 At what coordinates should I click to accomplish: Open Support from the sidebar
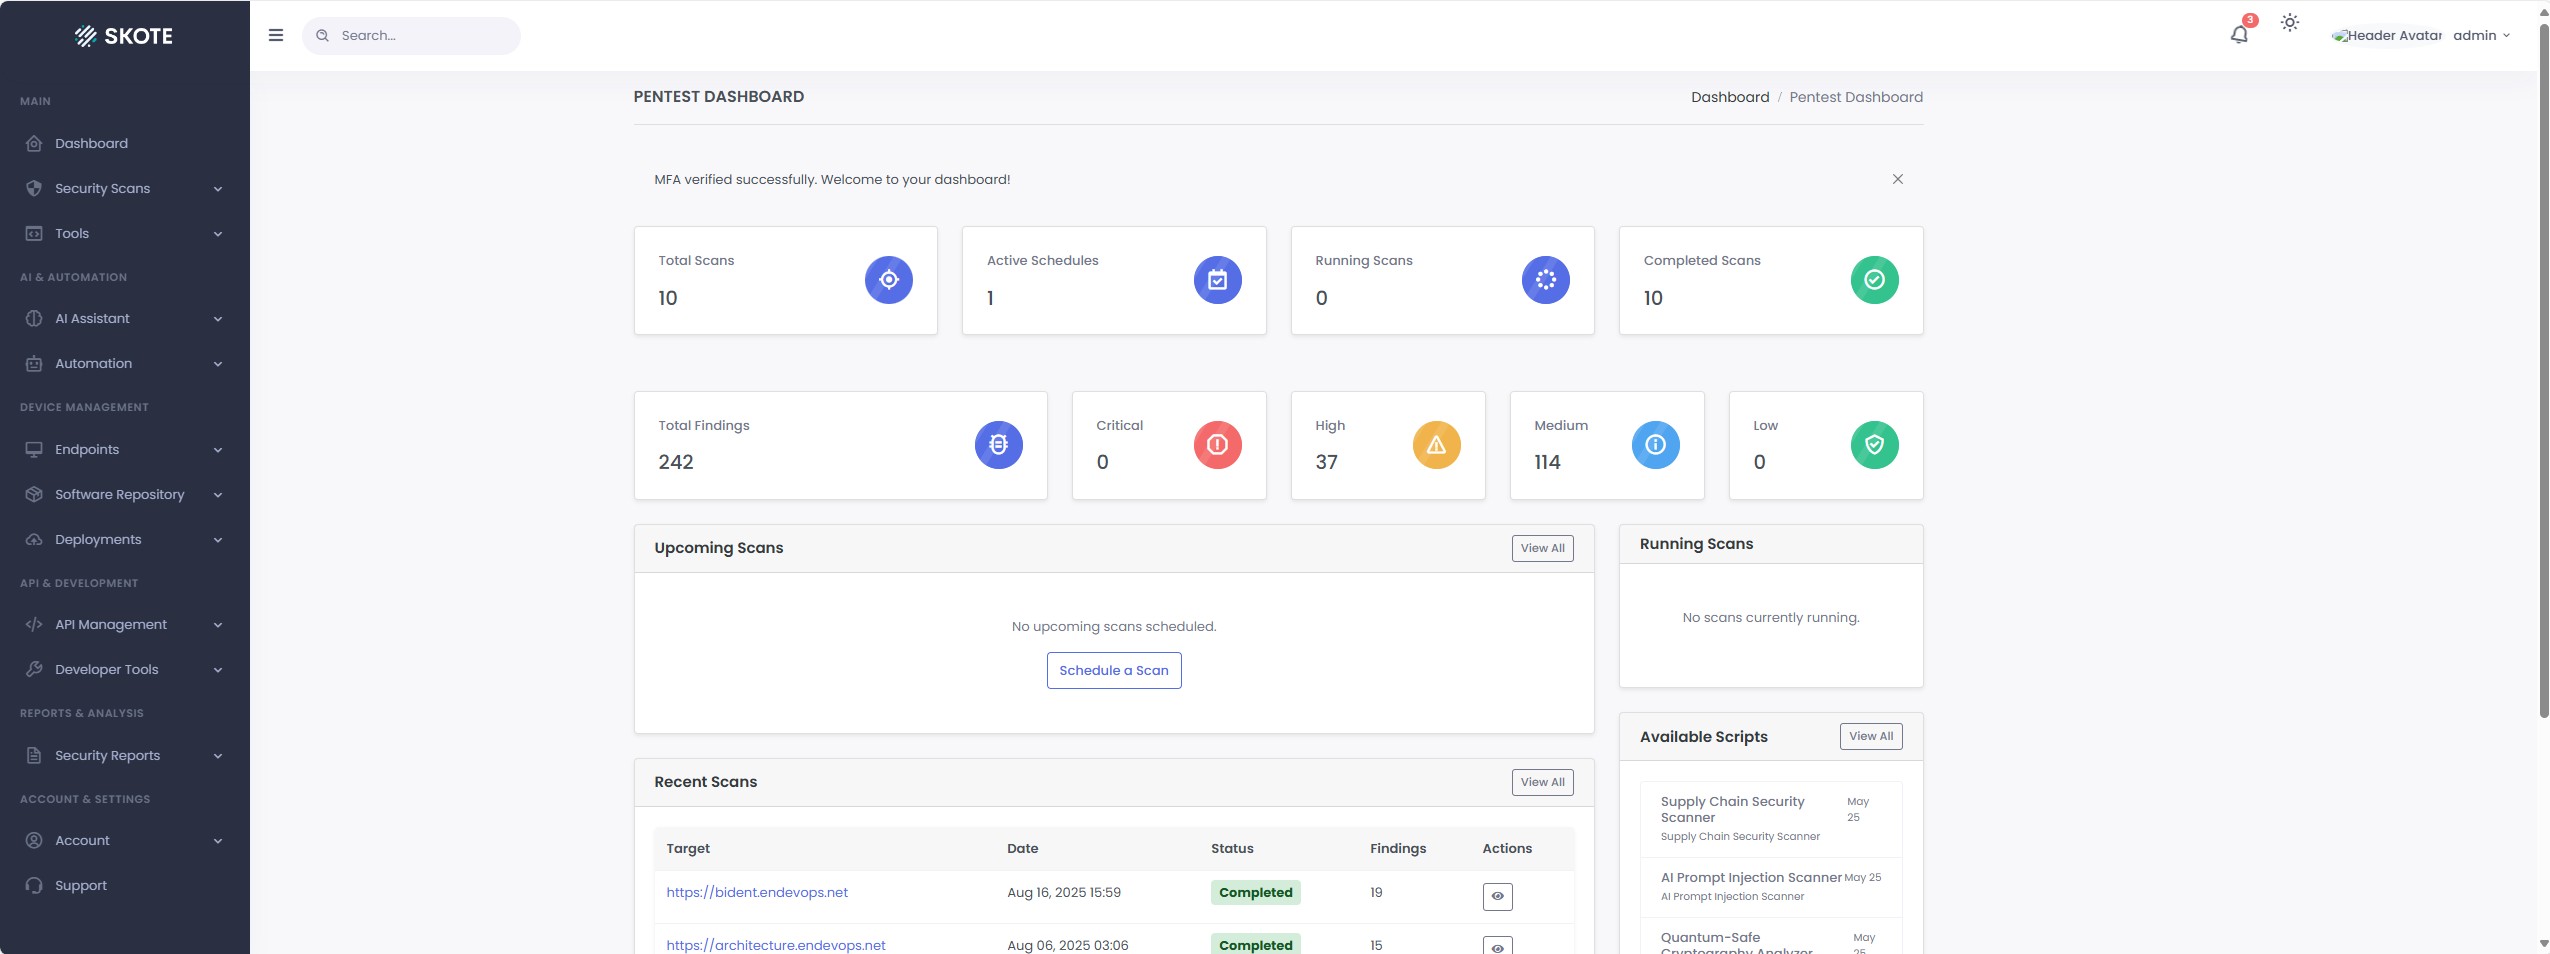click(x=80, y=884)
